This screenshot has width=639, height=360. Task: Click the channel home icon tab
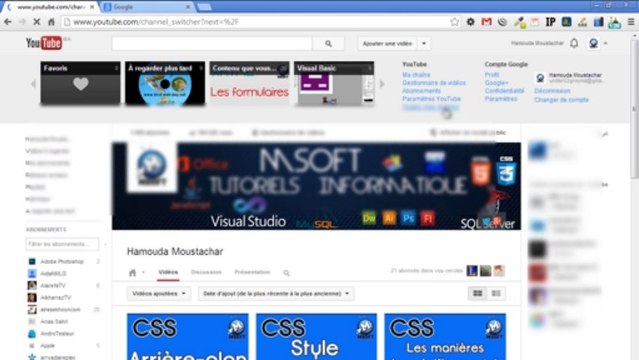[132, 273]
